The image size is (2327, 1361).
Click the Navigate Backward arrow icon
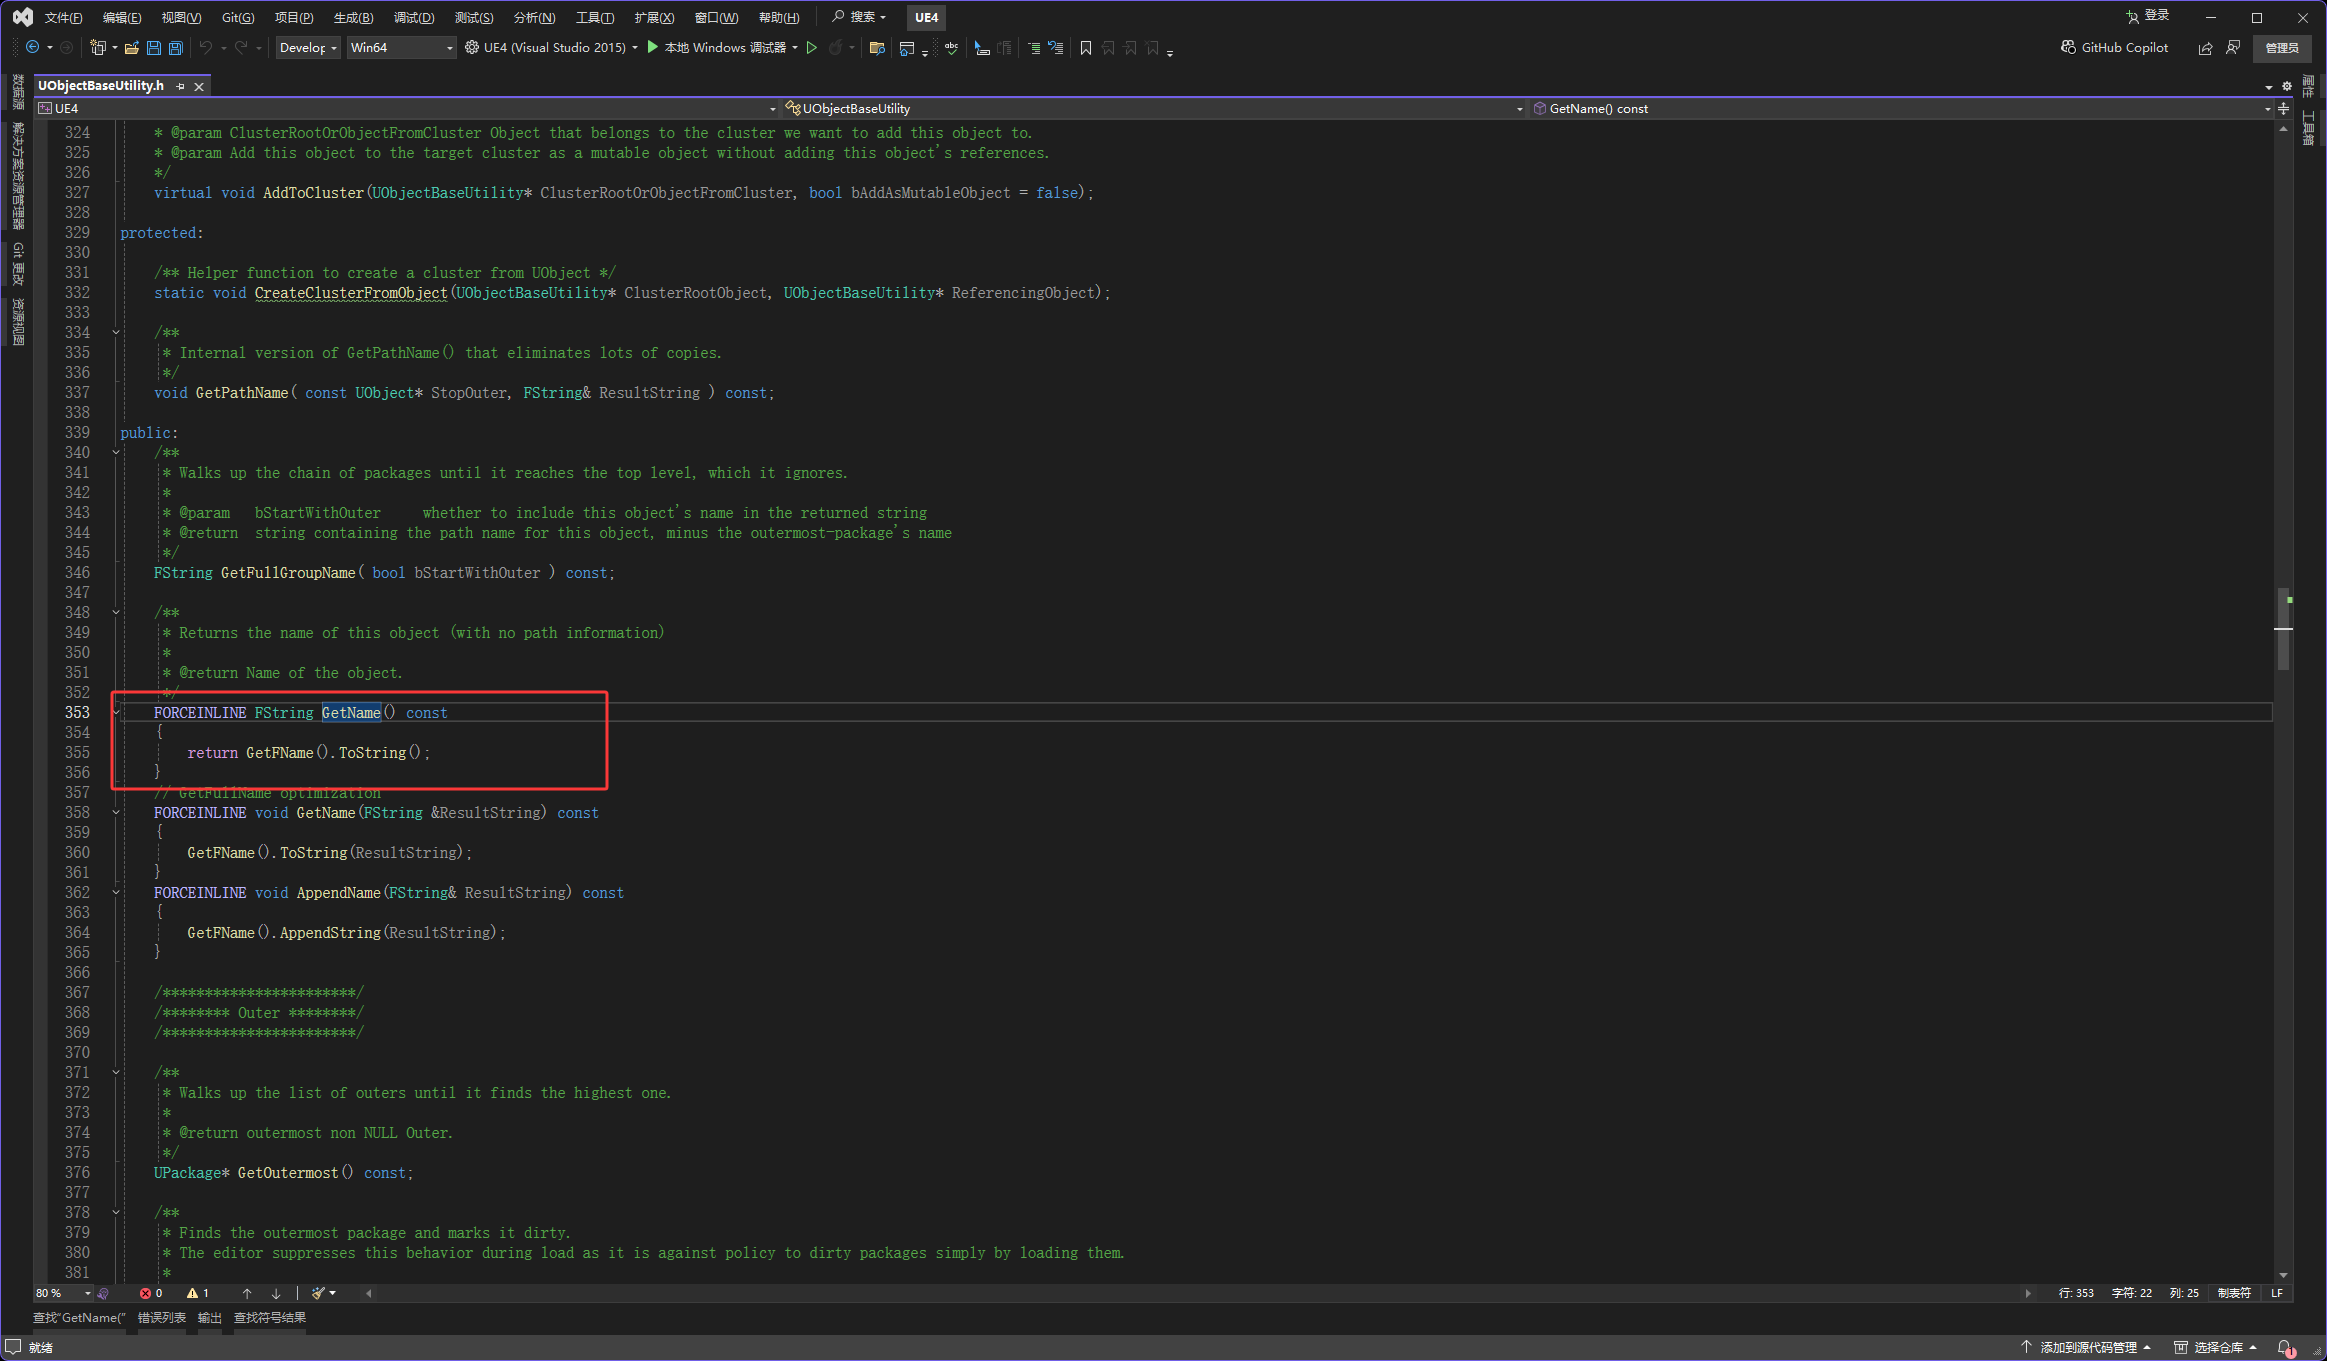tap(33, 47)
